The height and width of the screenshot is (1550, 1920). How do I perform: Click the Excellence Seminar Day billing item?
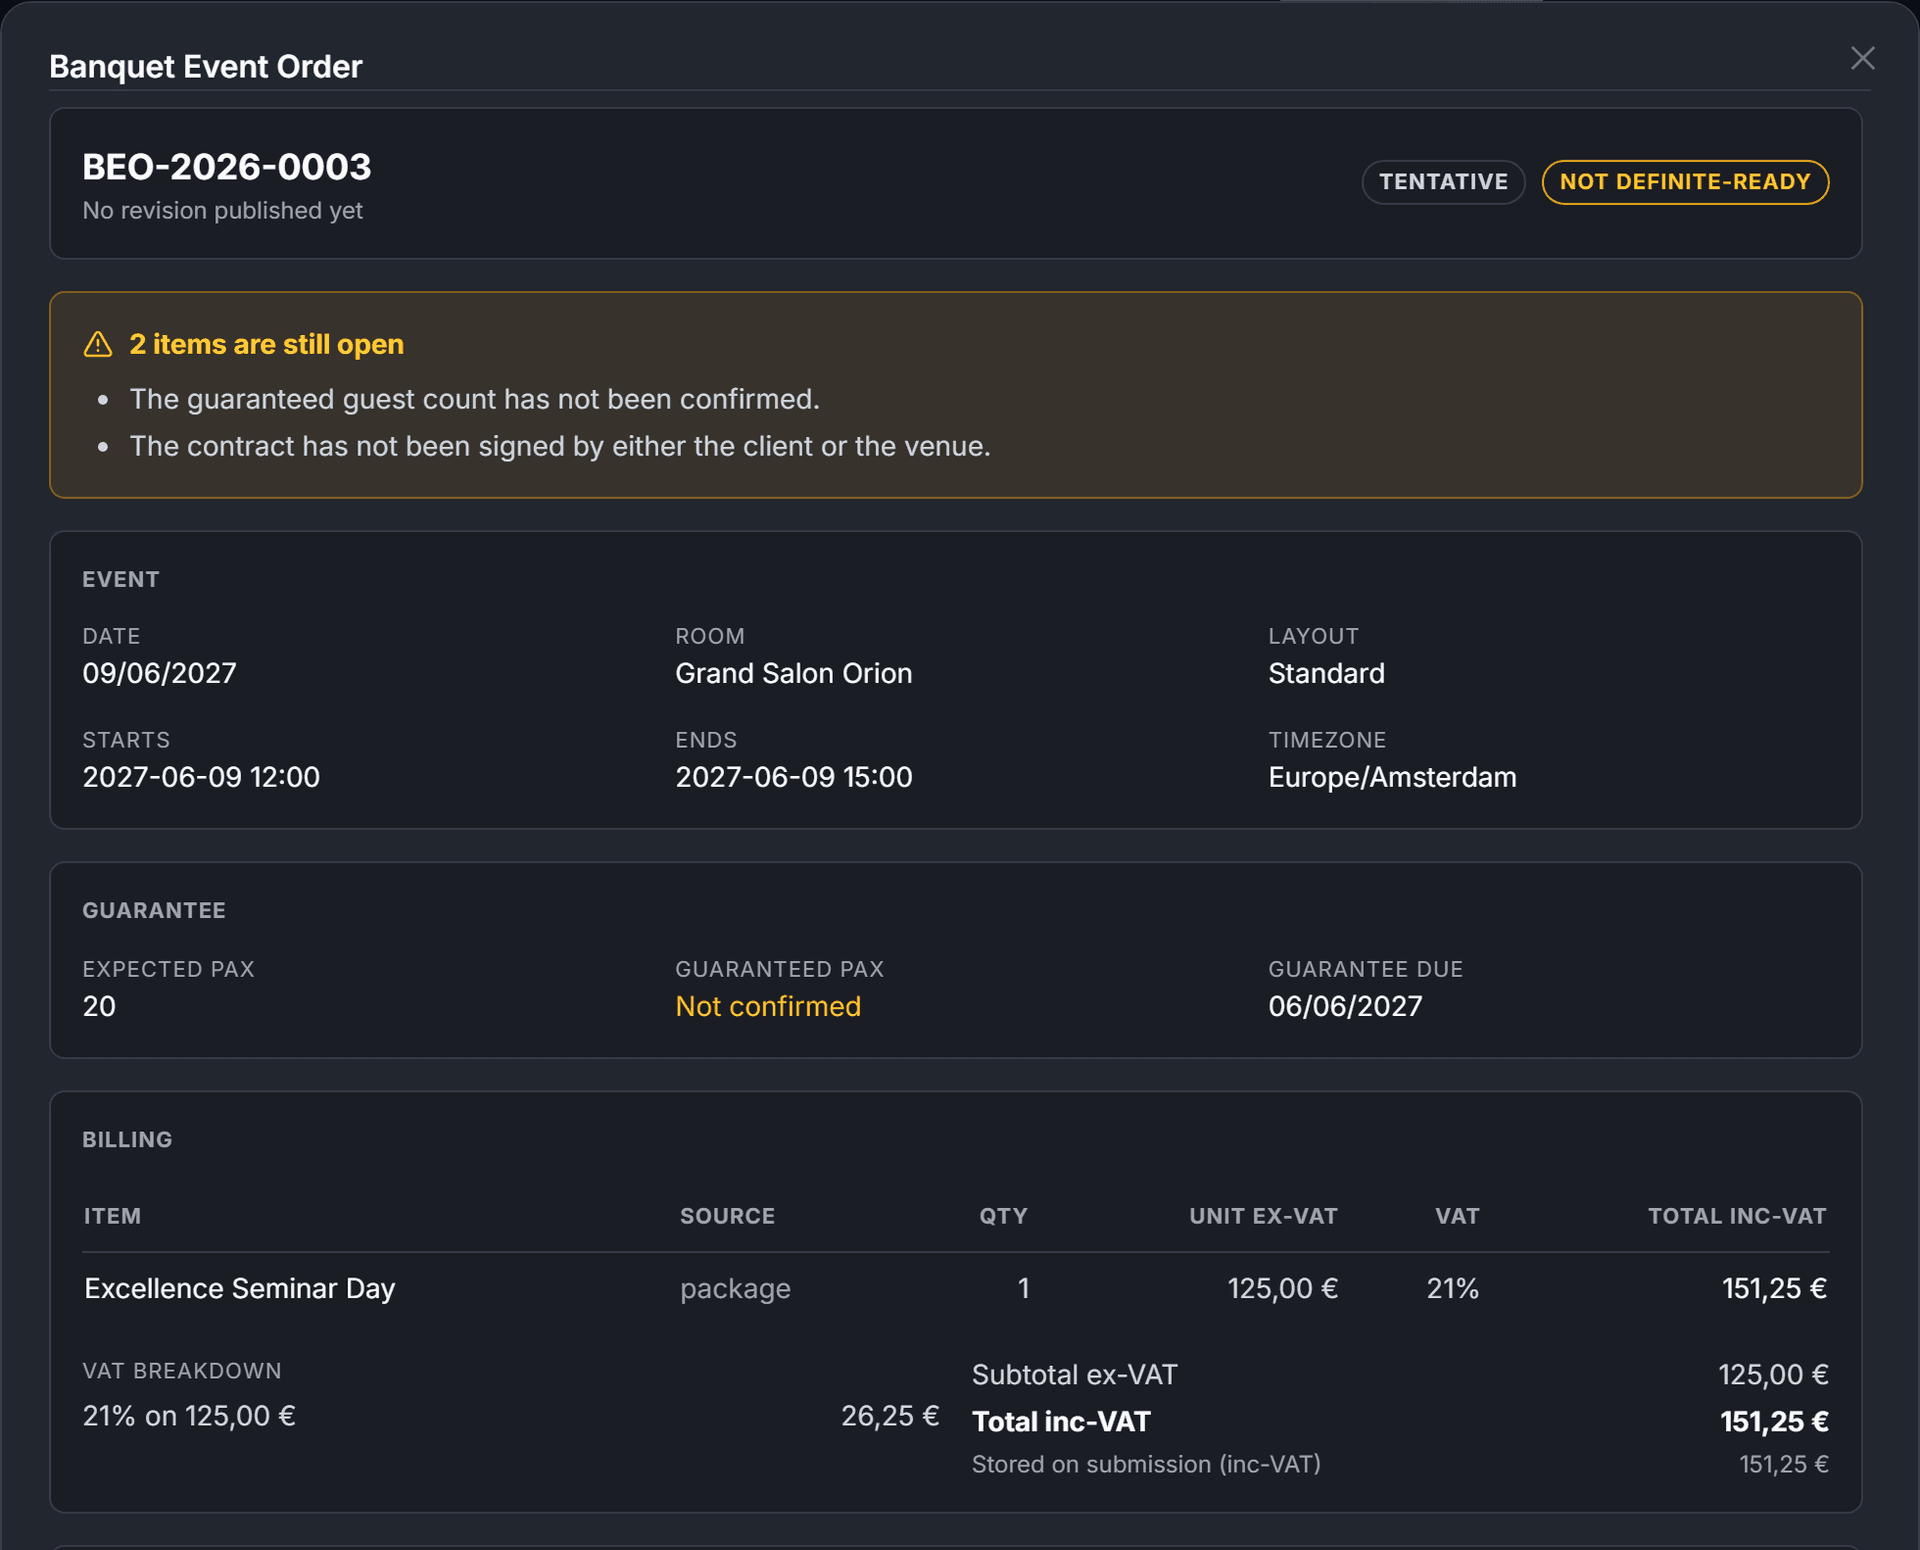click(x=240, y=1288)
